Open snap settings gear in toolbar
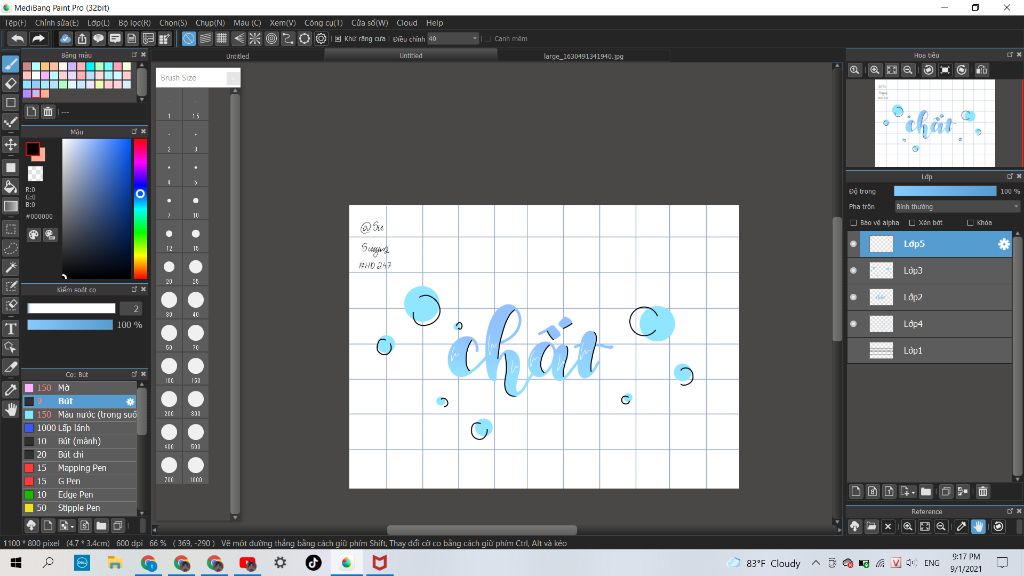Image resolution: width=1024 pixels, height=576 pixels. 321,39
